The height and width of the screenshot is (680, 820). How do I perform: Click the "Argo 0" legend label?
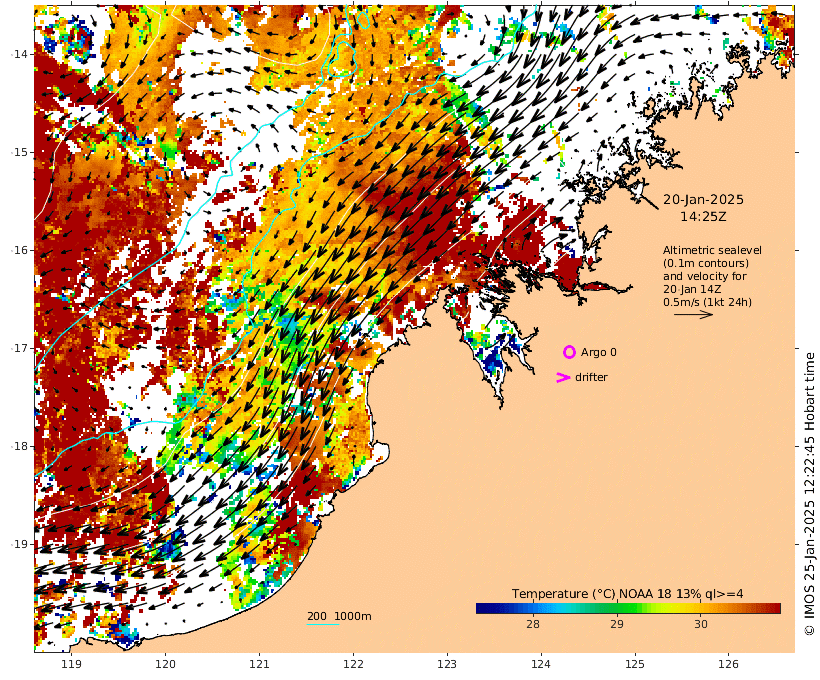[599, 353]
